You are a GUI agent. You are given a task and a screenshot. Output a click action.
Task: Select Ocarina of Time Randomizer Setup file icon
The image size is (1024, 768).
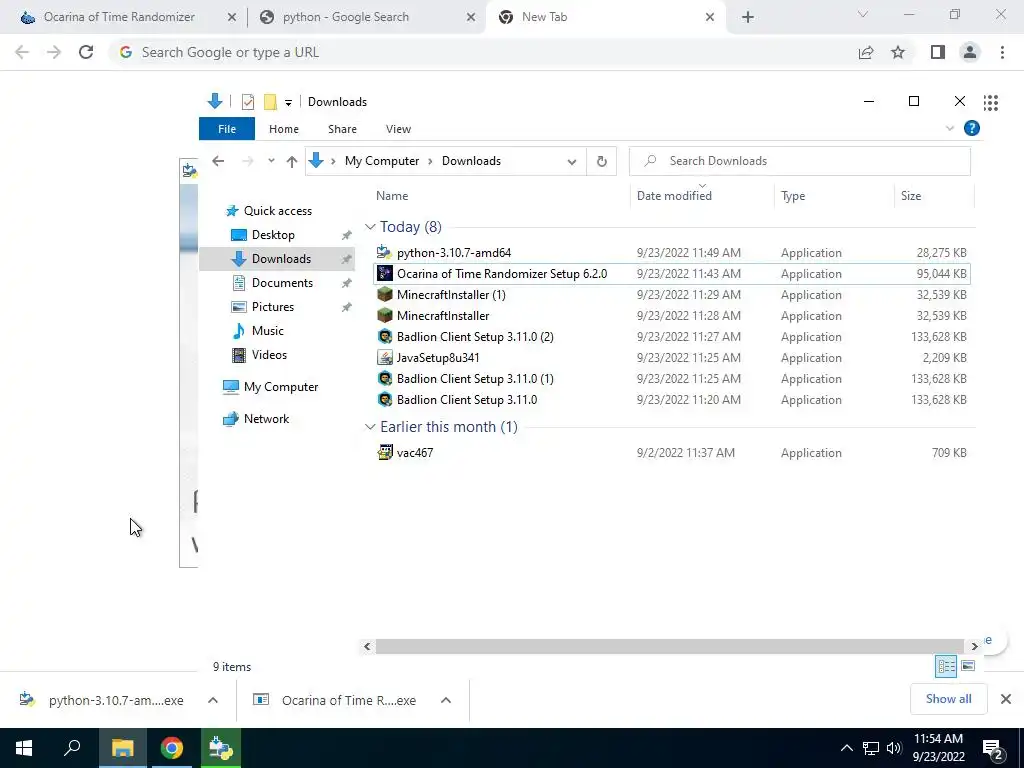pyautogui.click(x=385, y=274)
